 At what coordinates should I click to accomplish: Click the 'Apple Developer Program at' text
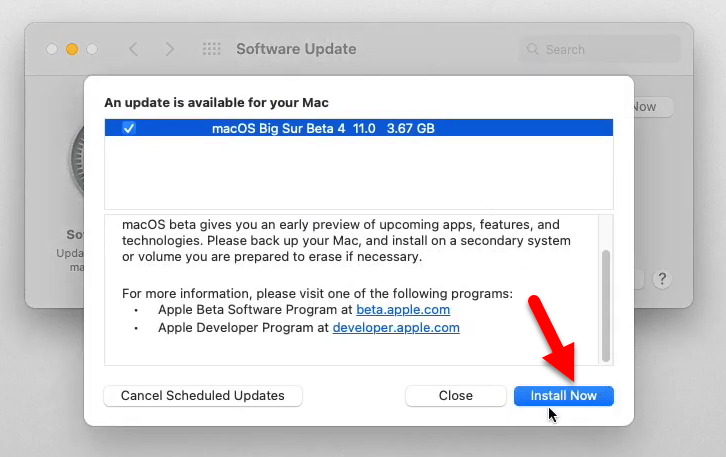(244, 327)
